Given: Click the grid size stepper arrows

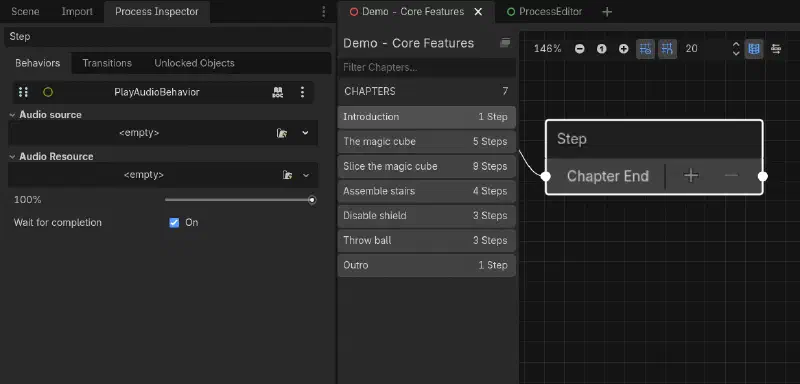Looking at the screenshot, I should click(736, 49).
